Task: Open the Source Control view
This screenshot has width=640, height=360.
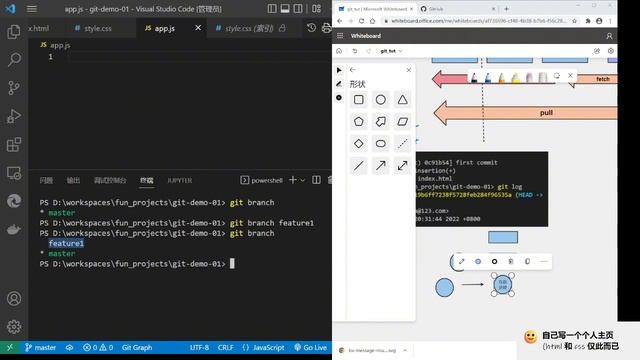Action: tap(14, 88)
